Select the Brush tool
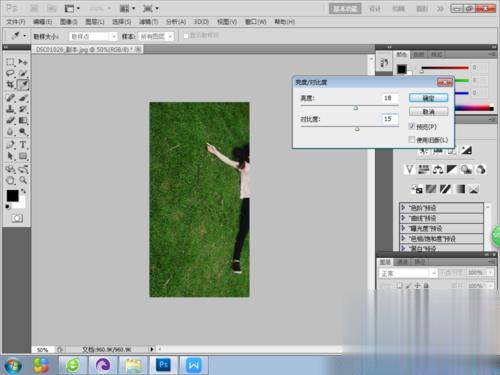 (23, 98)
